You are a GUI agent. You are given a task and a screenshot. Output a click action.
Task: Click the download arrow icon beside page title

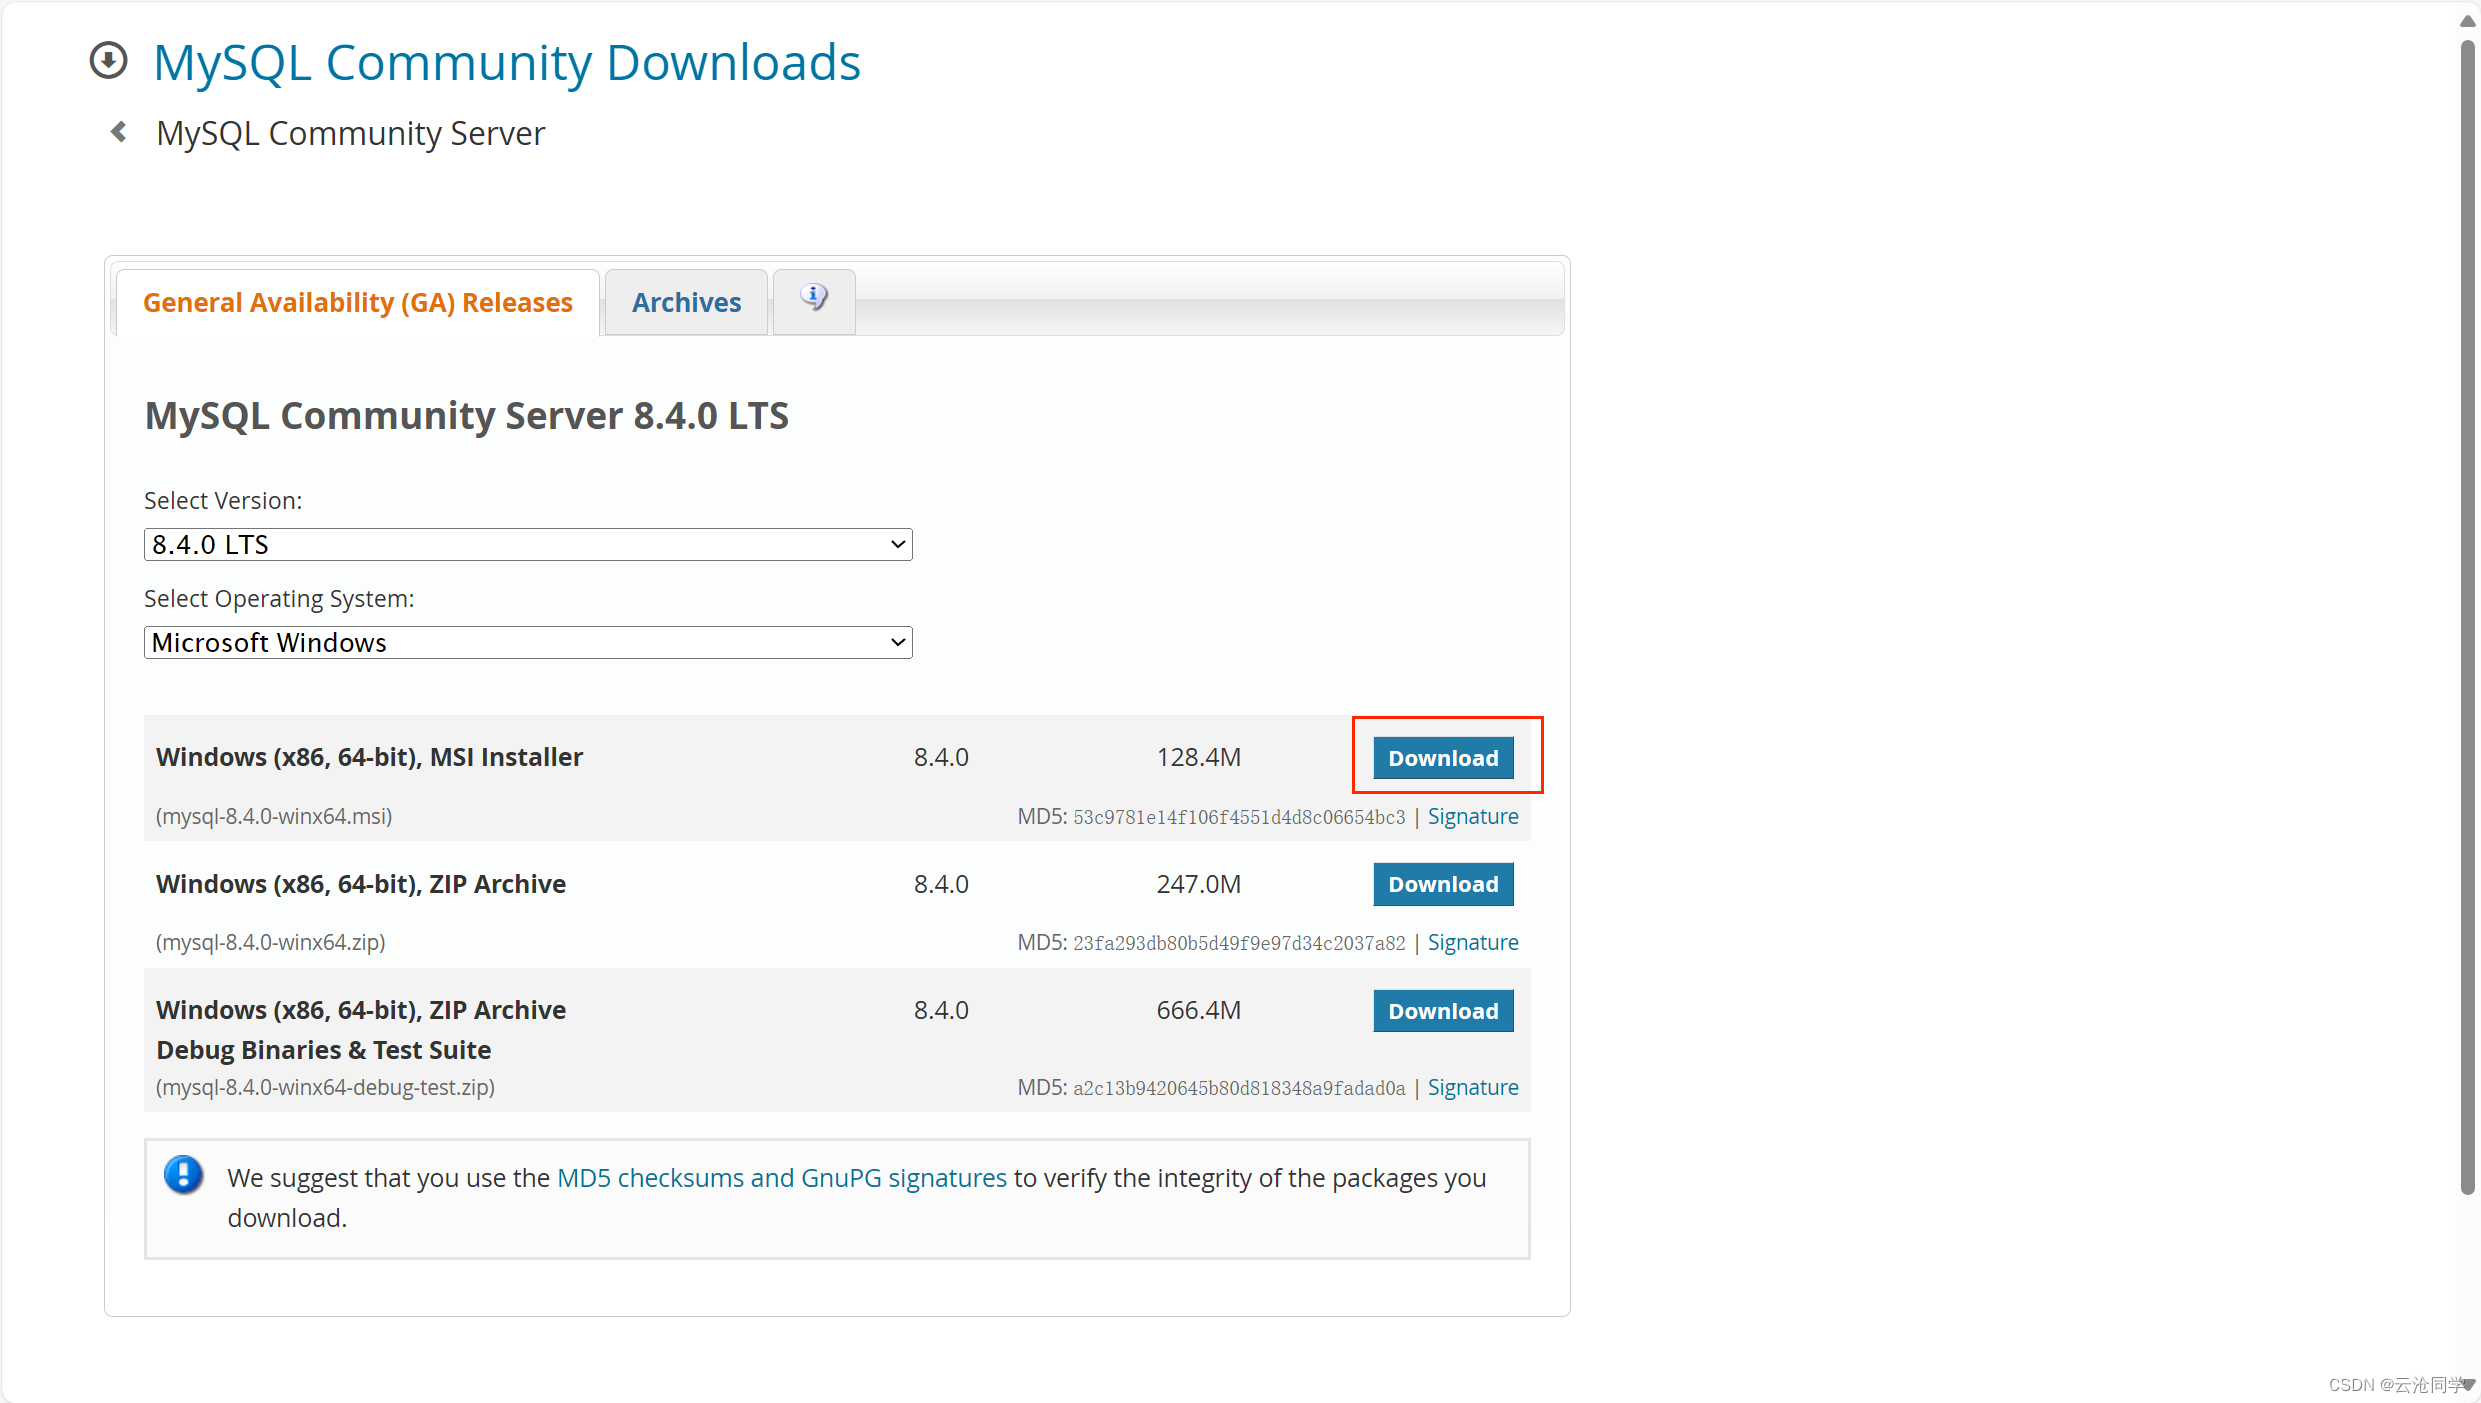pyautogui.click(x=107, y=60)
